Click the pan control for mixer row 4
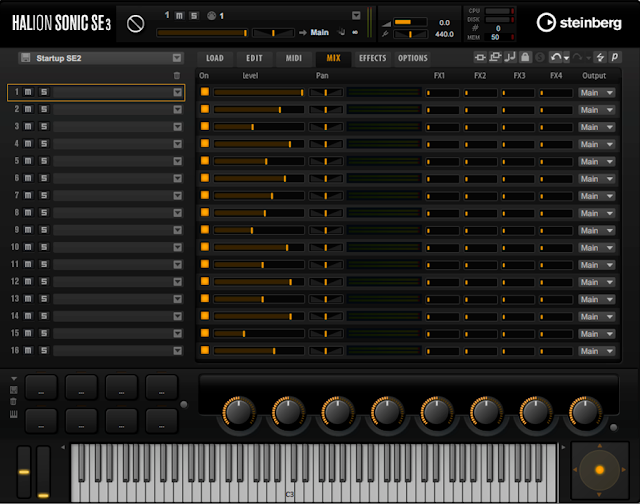The height and width of the screenshot is (504, 640). 326,144
